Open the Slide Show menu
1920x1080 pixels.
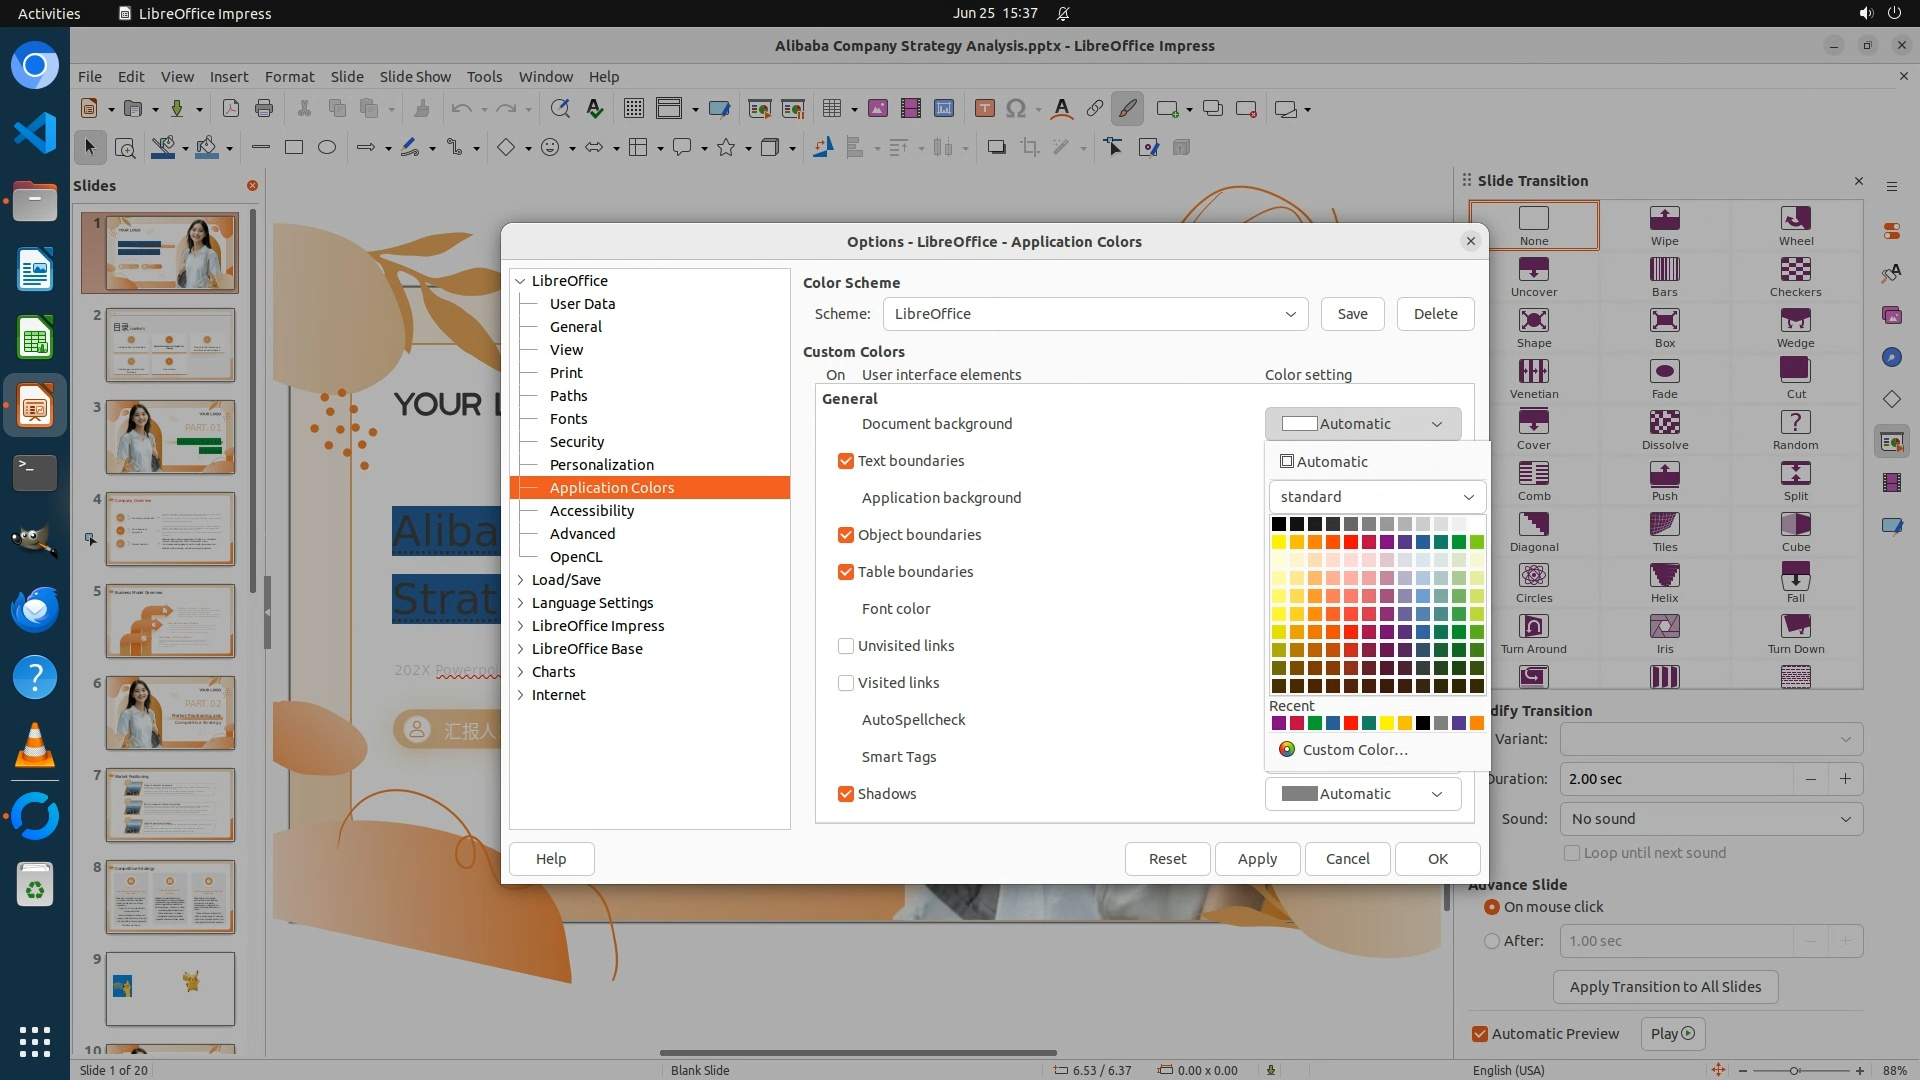tap(414, 77)
